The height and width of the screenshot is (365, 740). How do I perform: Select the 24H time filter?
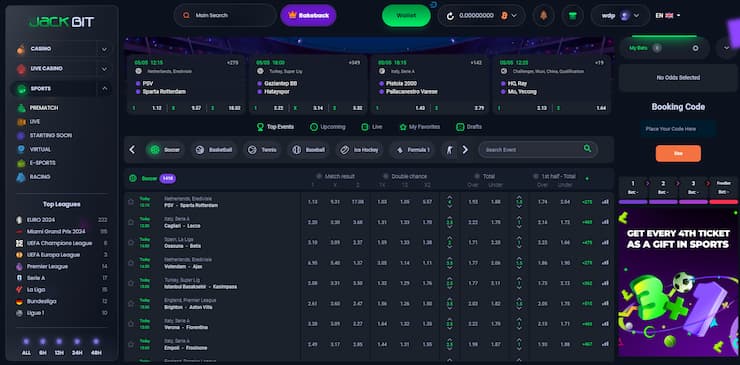(x=77, y=347)
